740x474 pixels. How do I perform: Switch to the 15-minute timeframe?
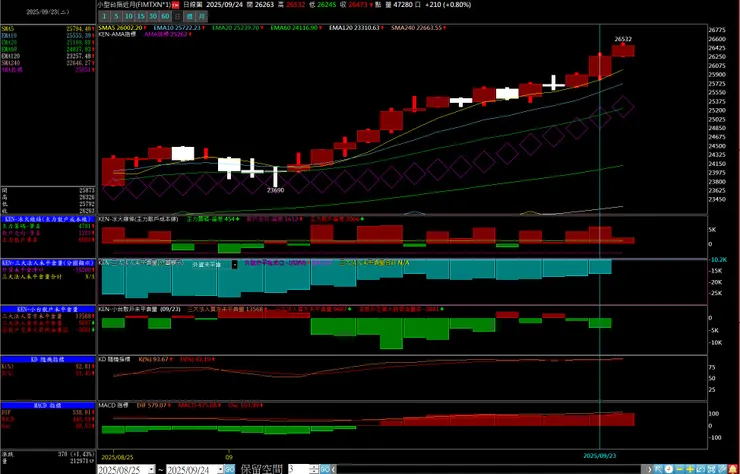pyautogui.click(x=141, y=16)
